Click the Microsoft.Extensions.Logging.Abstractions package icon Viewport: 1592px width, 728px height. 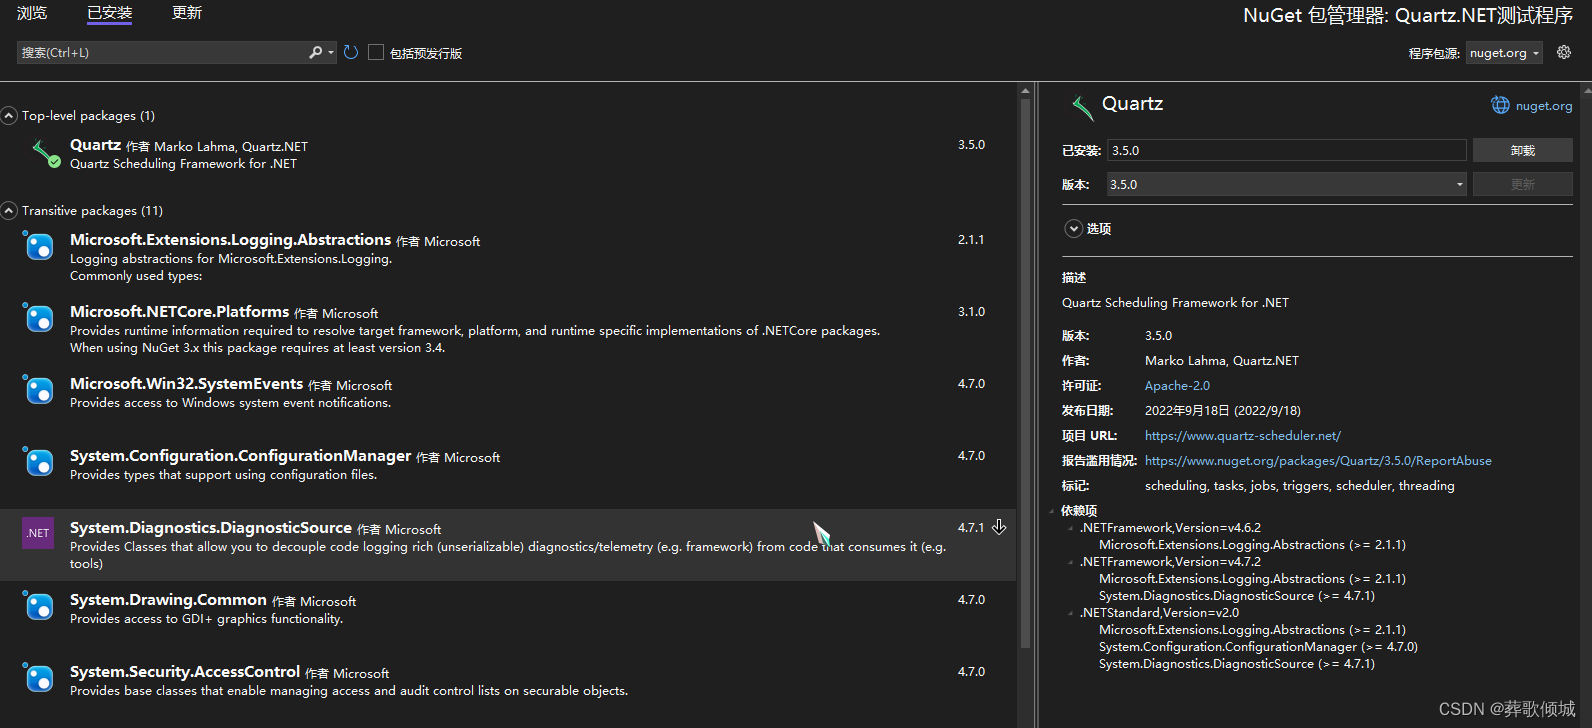(38, 245)
